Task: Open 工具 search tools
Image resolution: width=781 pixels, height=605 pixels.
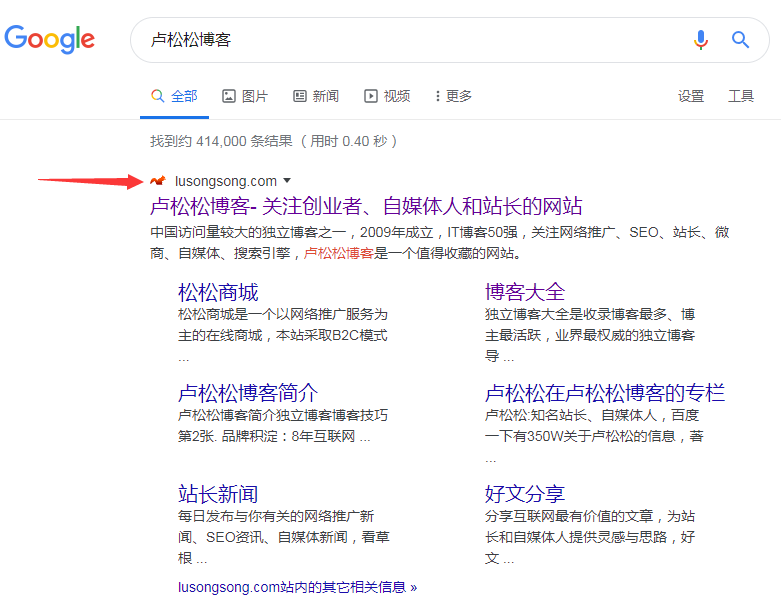Action: tap(741, 96)
